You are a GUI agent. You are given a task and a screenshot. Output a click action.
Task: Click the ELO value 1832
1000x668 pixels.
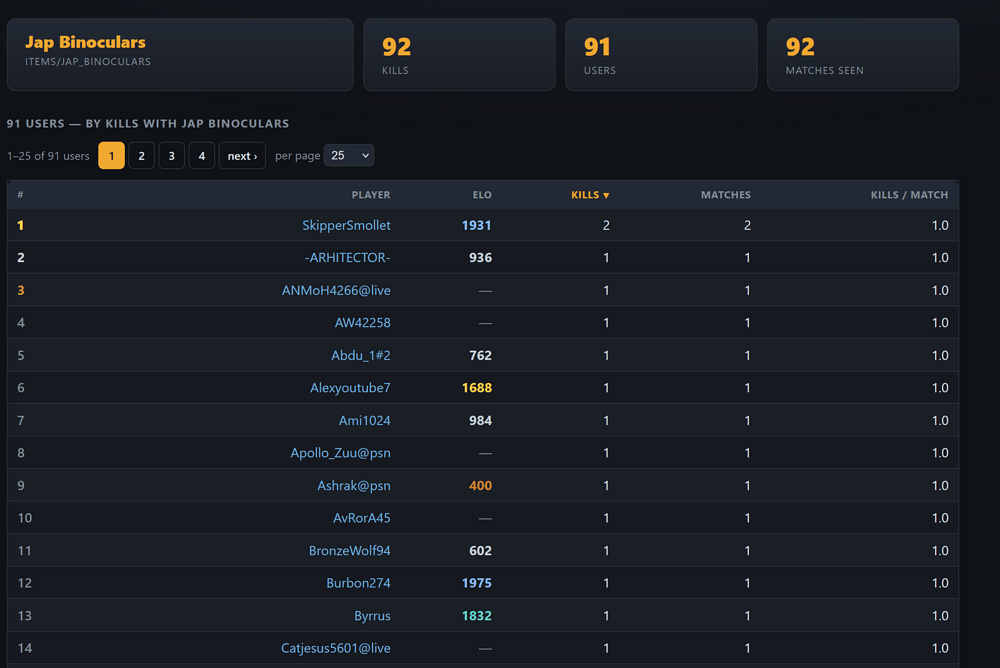(x=476, y=616)
